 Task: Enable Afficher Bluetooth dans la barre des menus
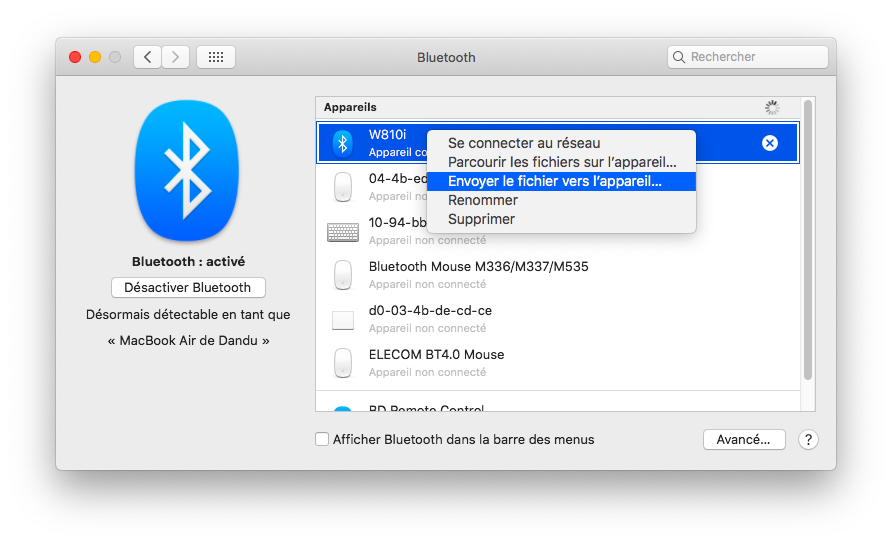322,439
